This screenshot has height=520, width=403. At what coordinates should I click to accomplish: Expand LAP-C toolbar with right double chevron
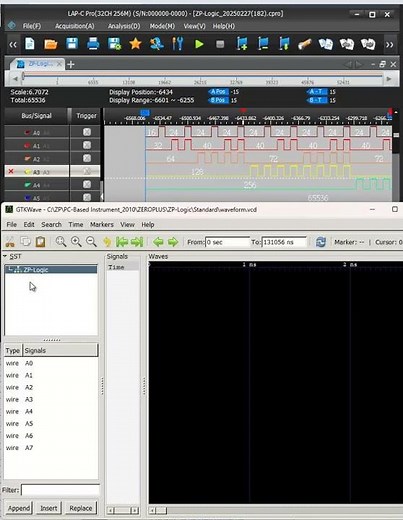click(x=389, y=44)
